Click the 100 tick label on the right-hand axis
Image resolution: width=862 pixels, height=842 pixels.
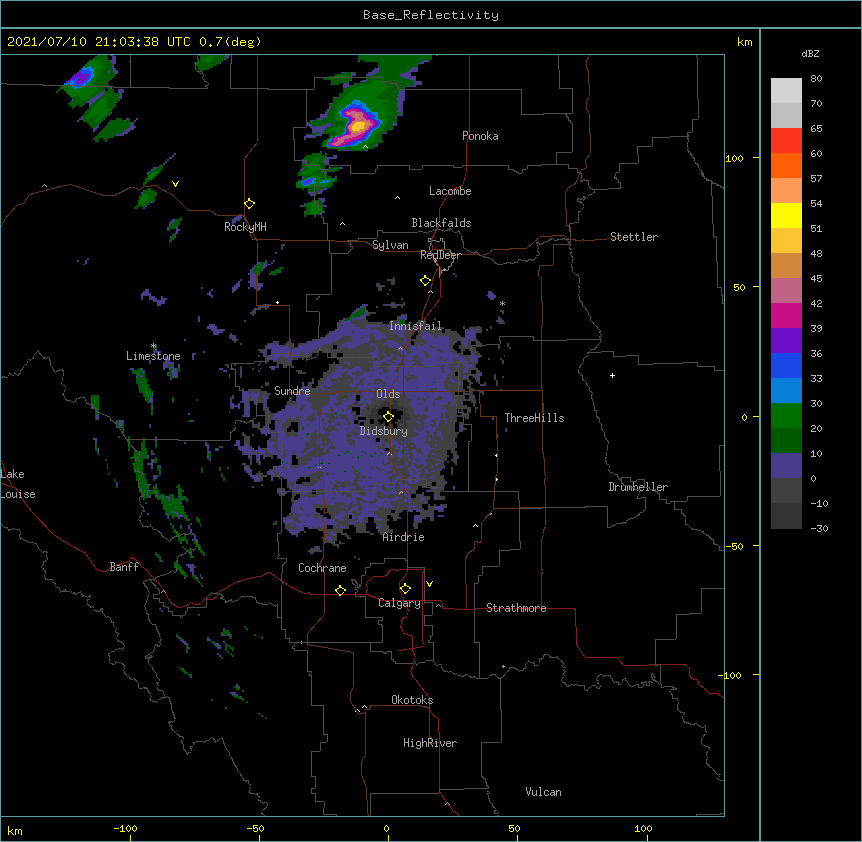(734, 158)
